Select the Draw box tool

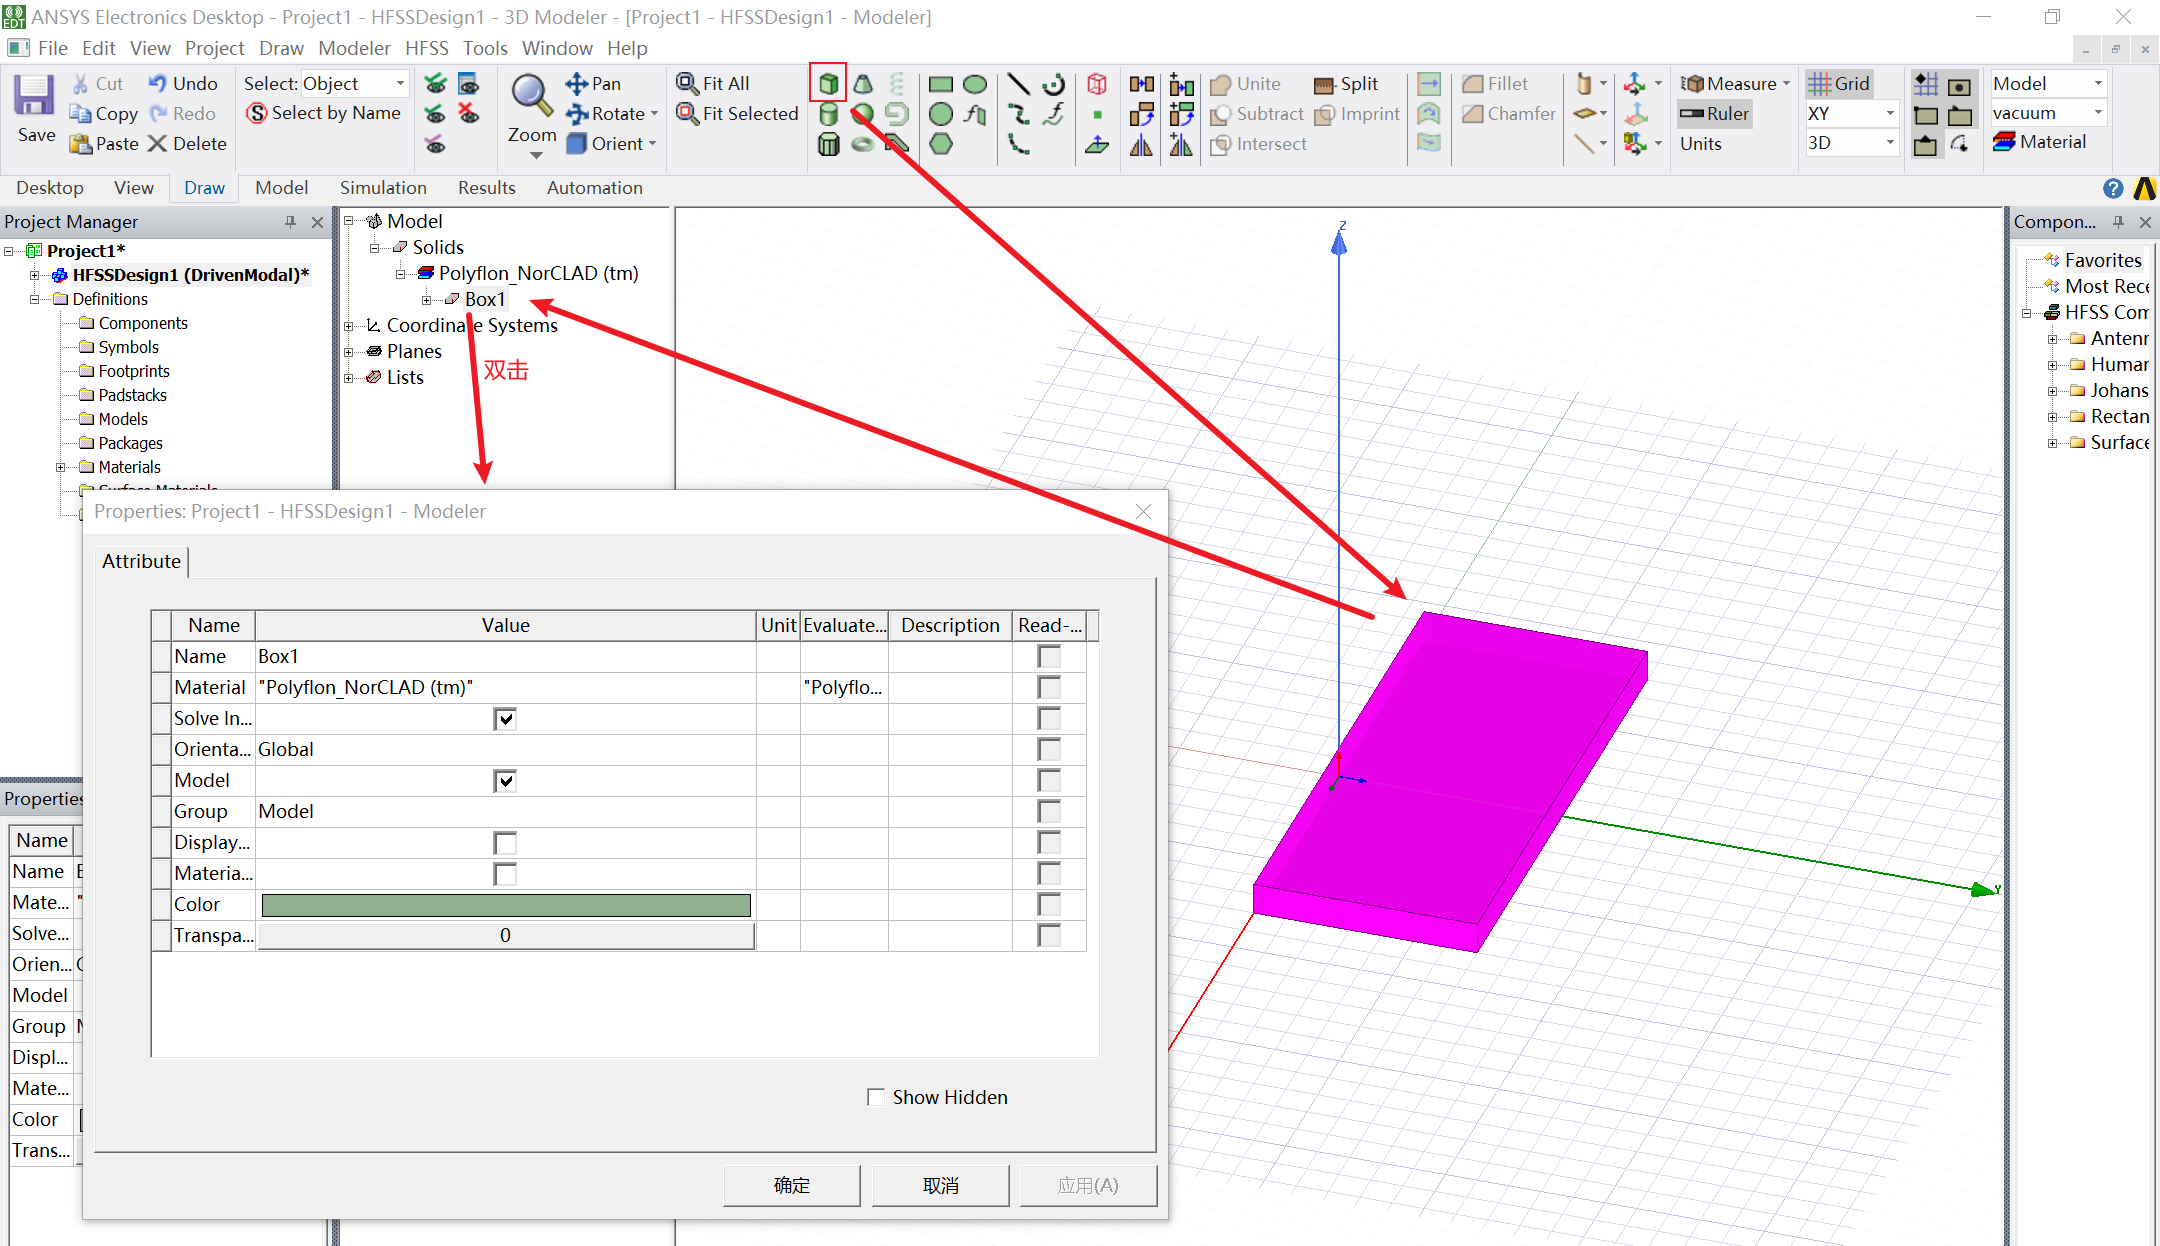pos(828,84)
